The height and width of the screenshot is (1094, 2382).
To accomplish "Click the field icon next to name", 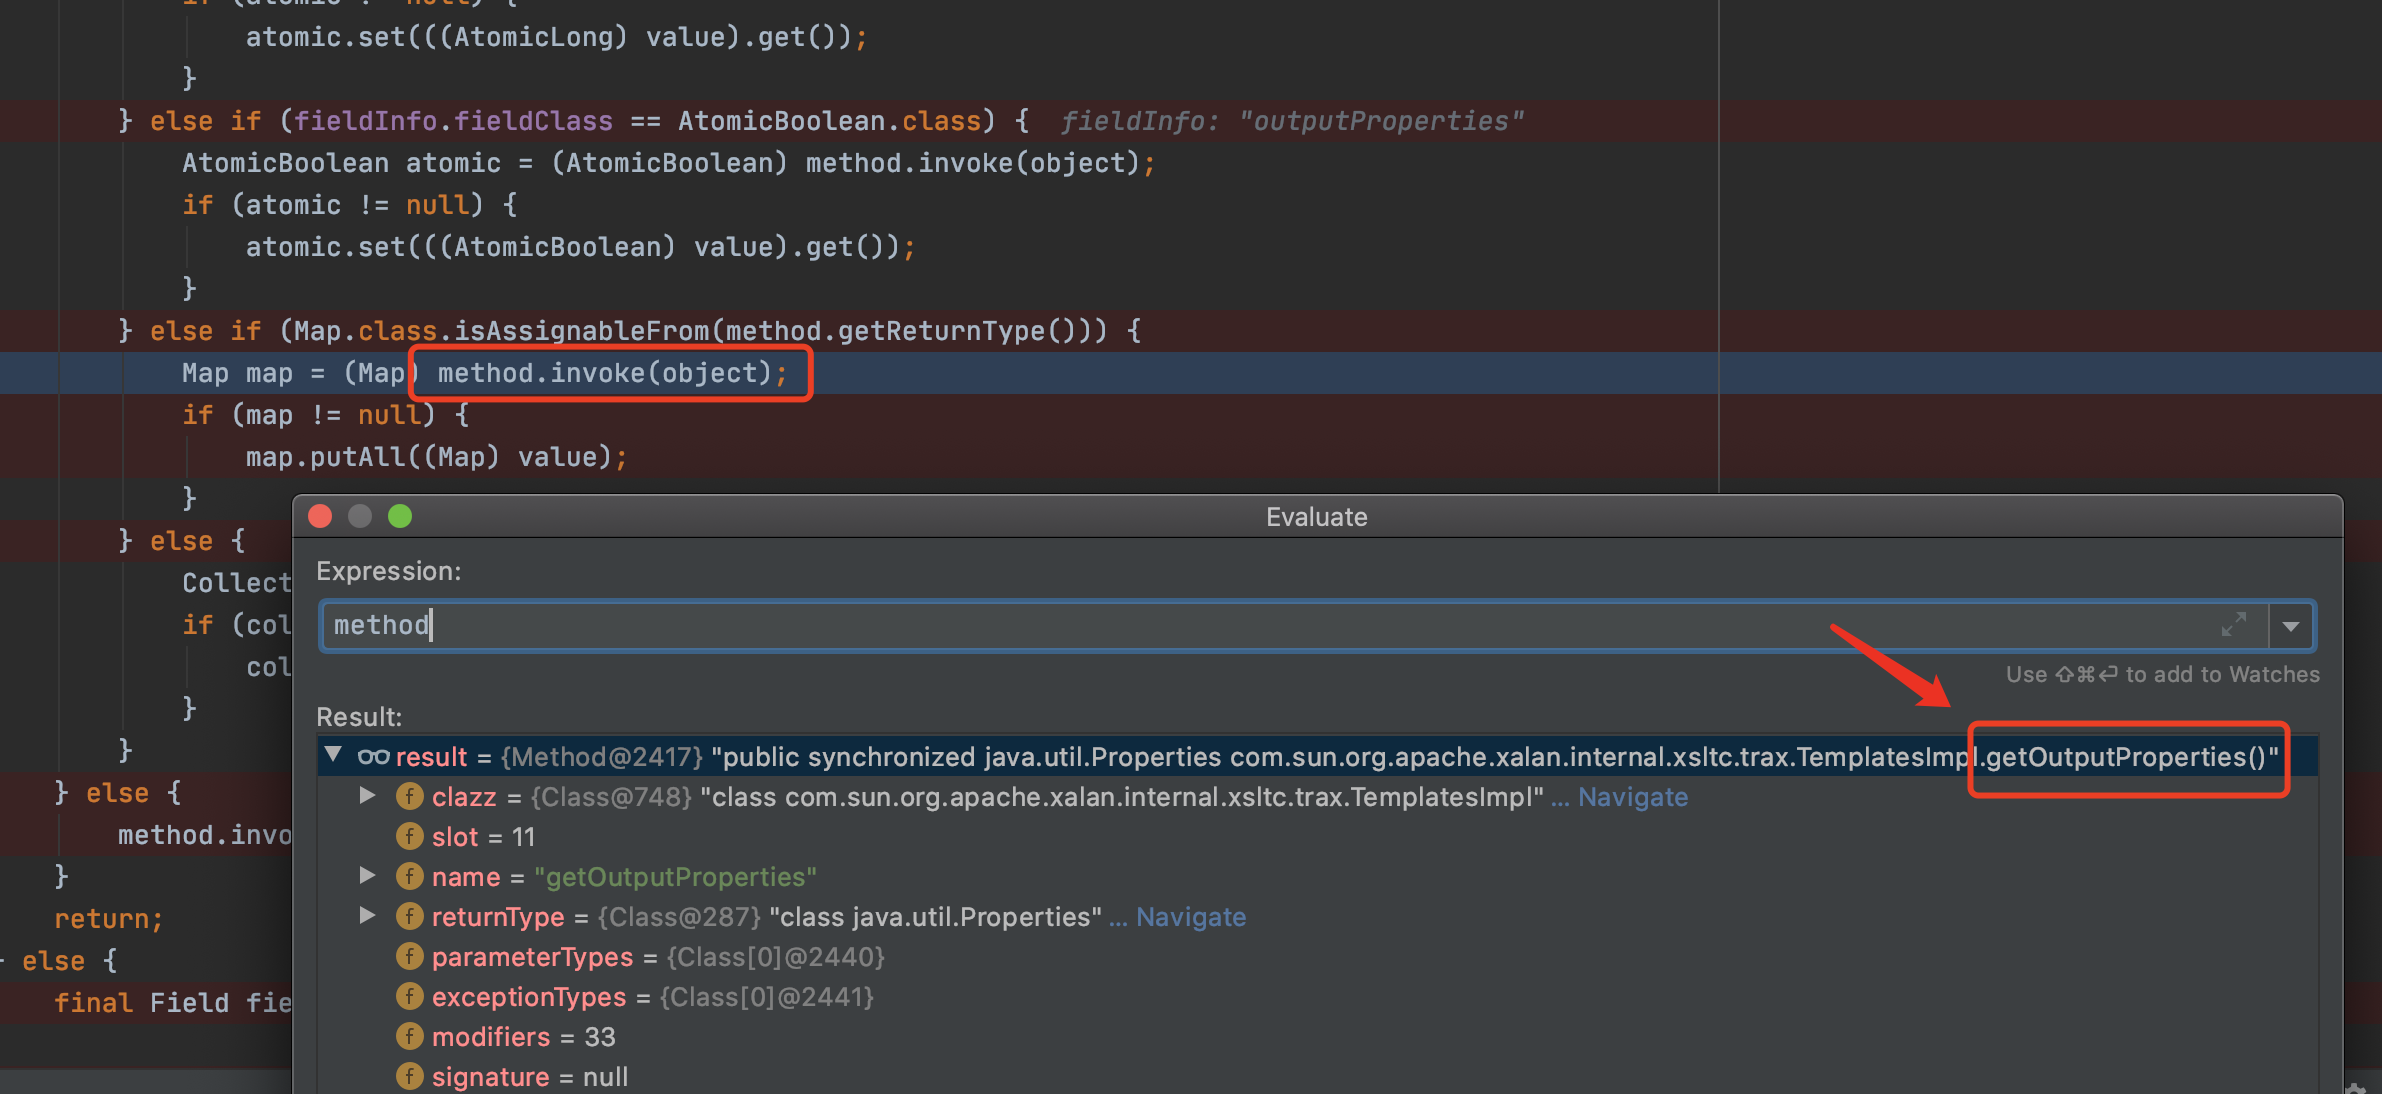I will pos(409,876).
